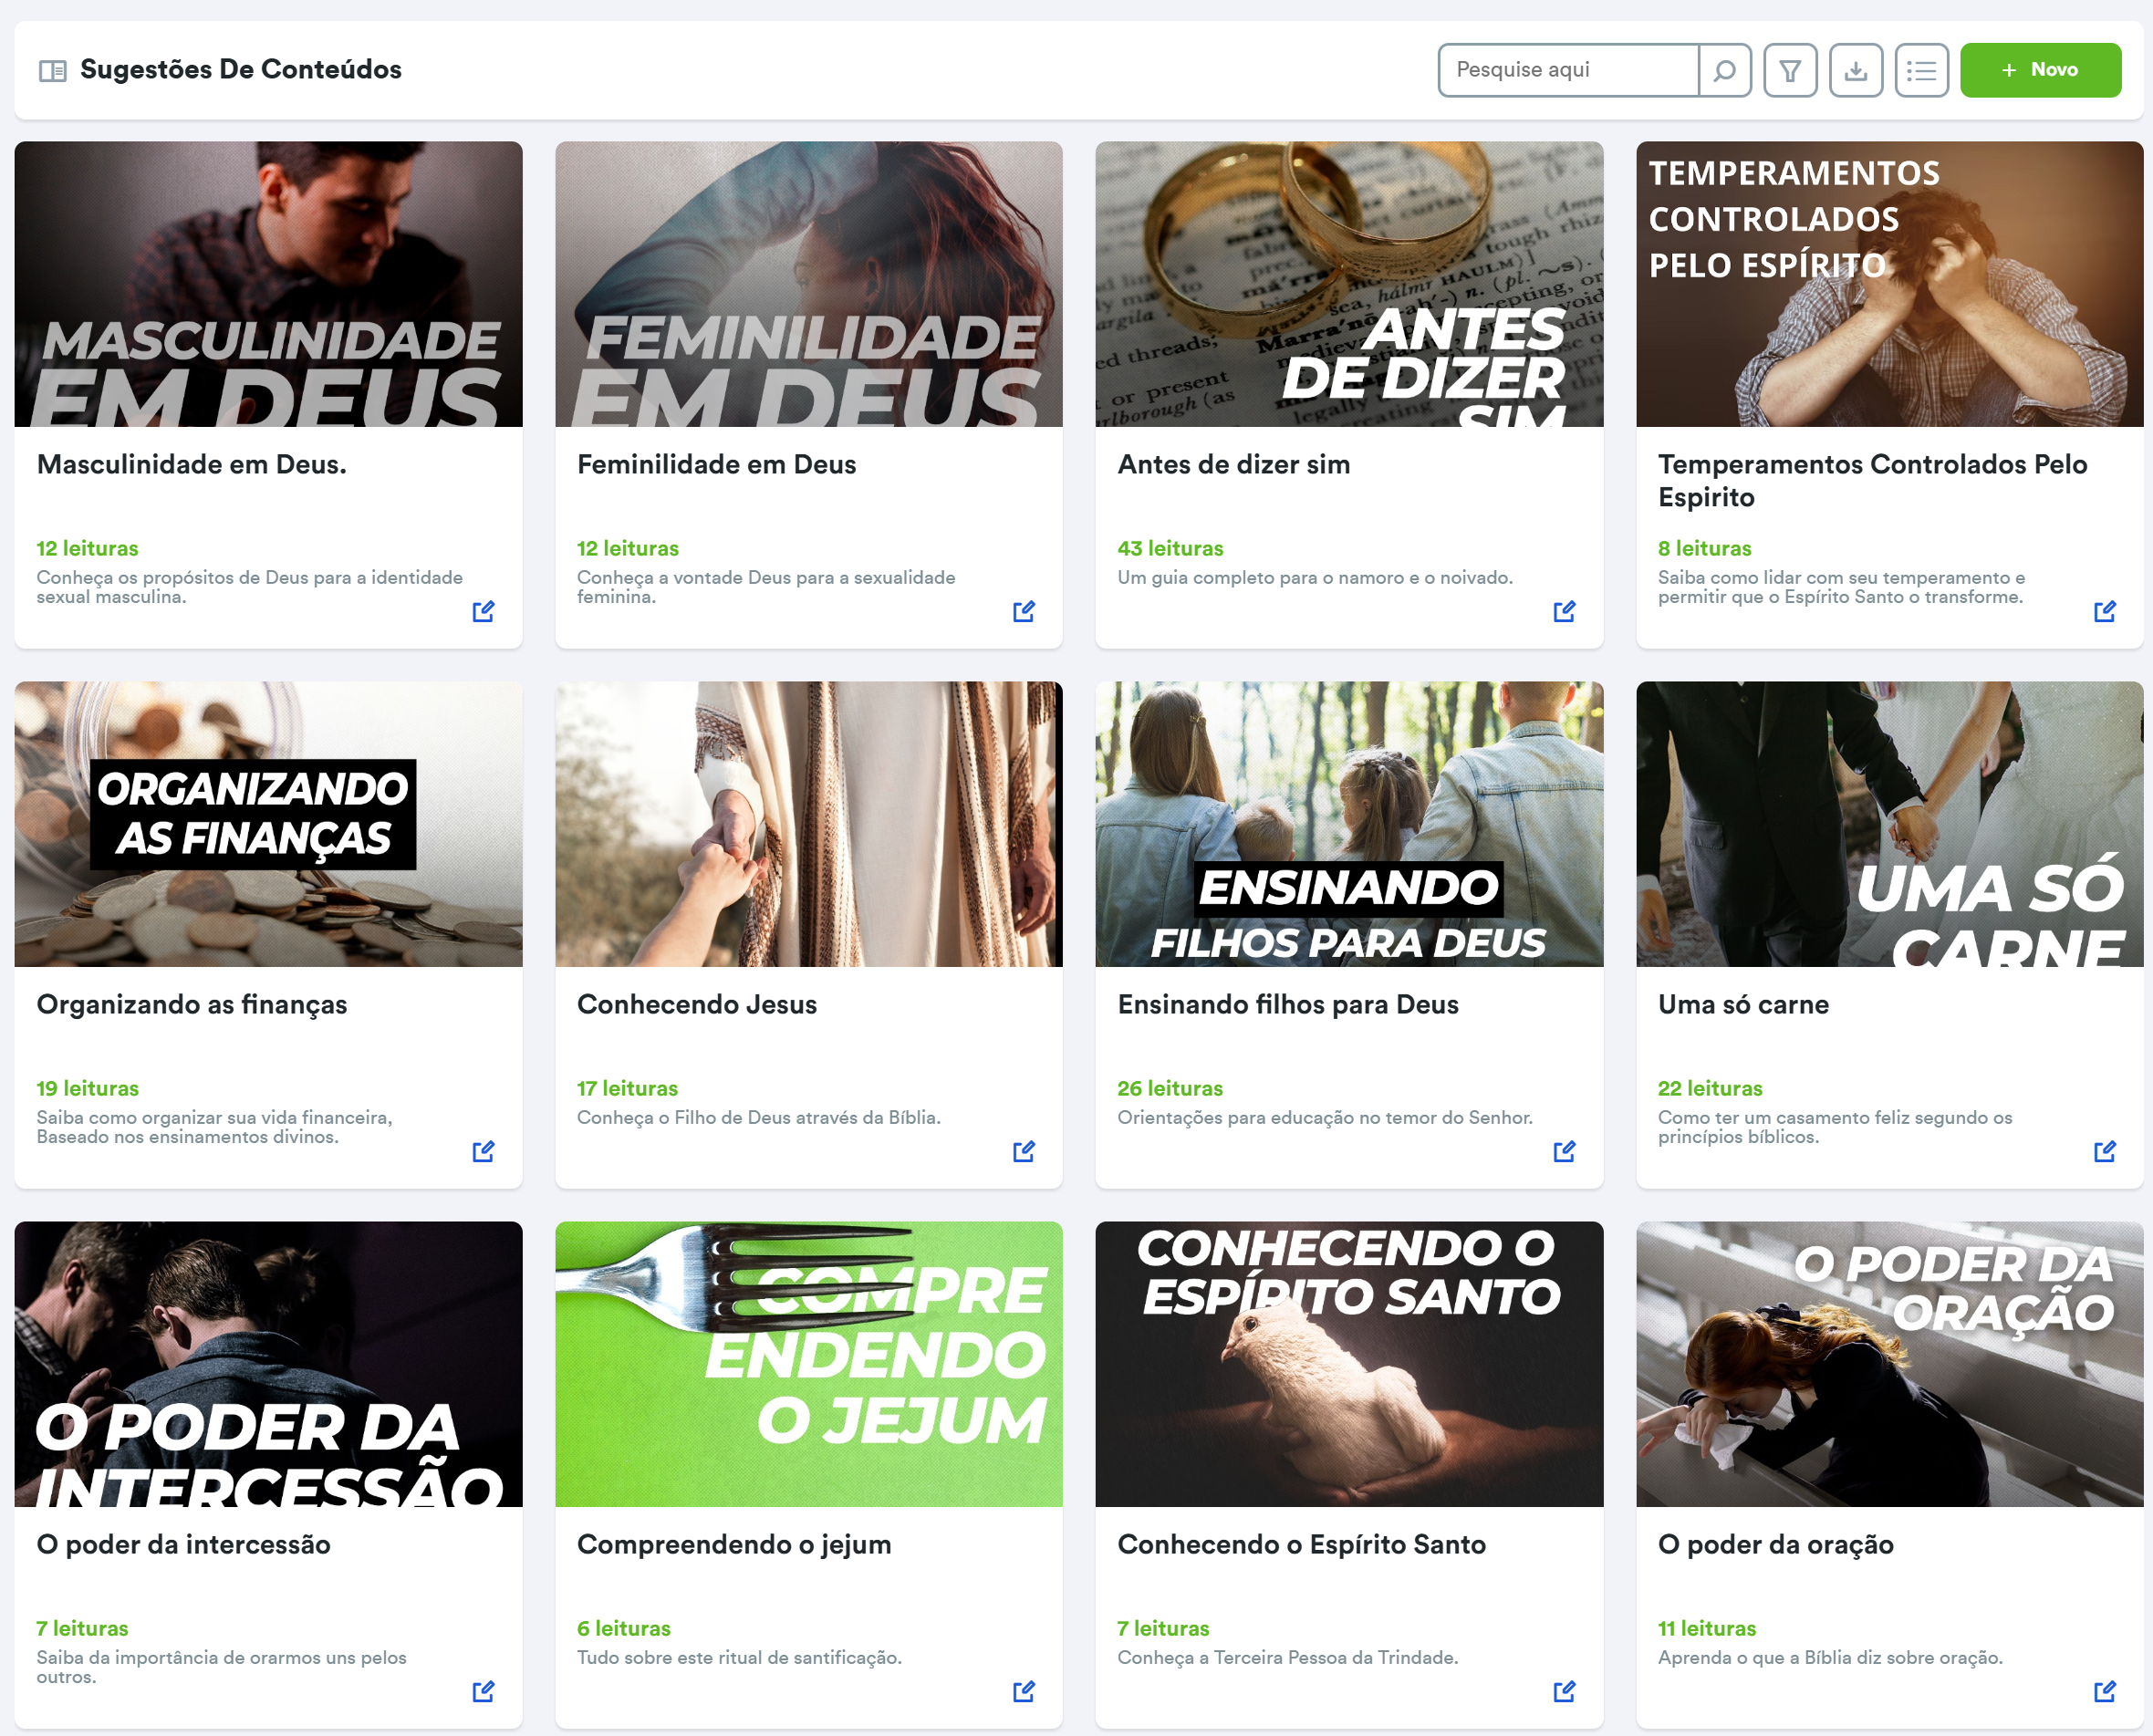Open edit icon for Conhecendo Jesus
The height and width of the screenshot is (1736, 2153).
1023,1151
